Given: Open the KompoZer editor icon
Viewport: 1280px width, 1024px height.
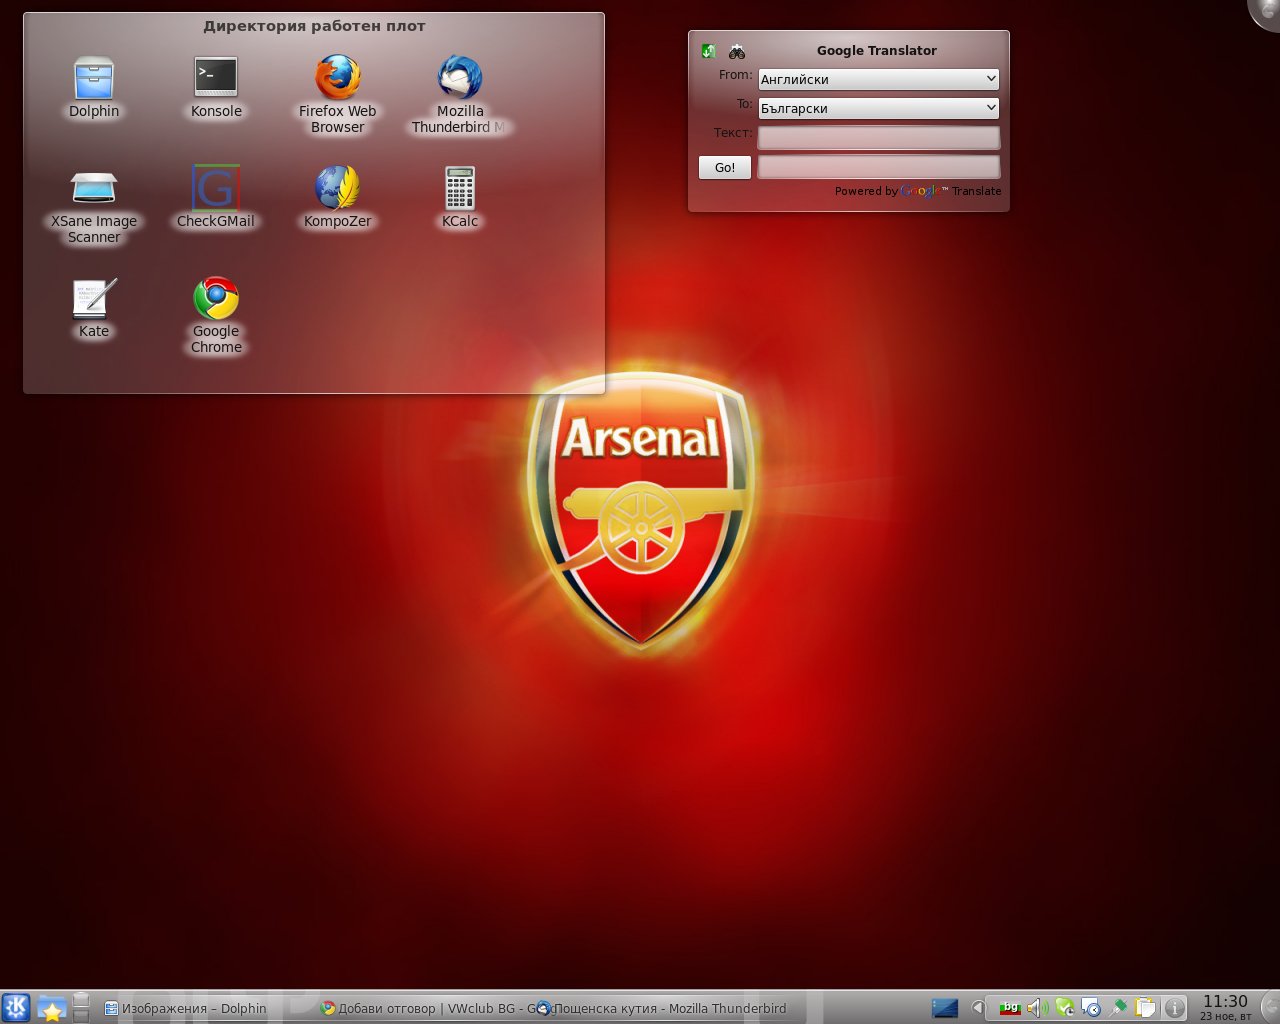Looking at the screenshot, I should (338, 188).
